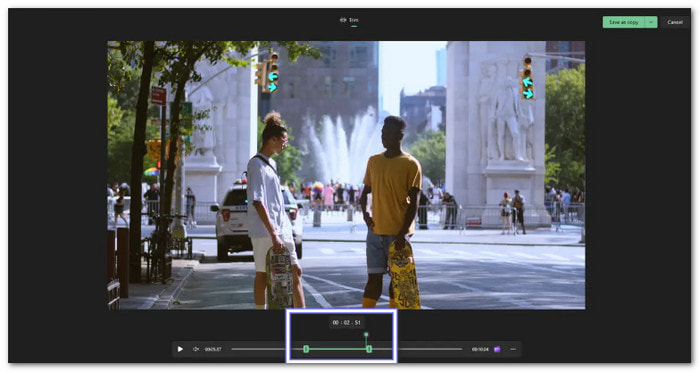This screenshot has height=372, width=700.
Task: Open the Trim tab at the top
Action: click(349, 20)
